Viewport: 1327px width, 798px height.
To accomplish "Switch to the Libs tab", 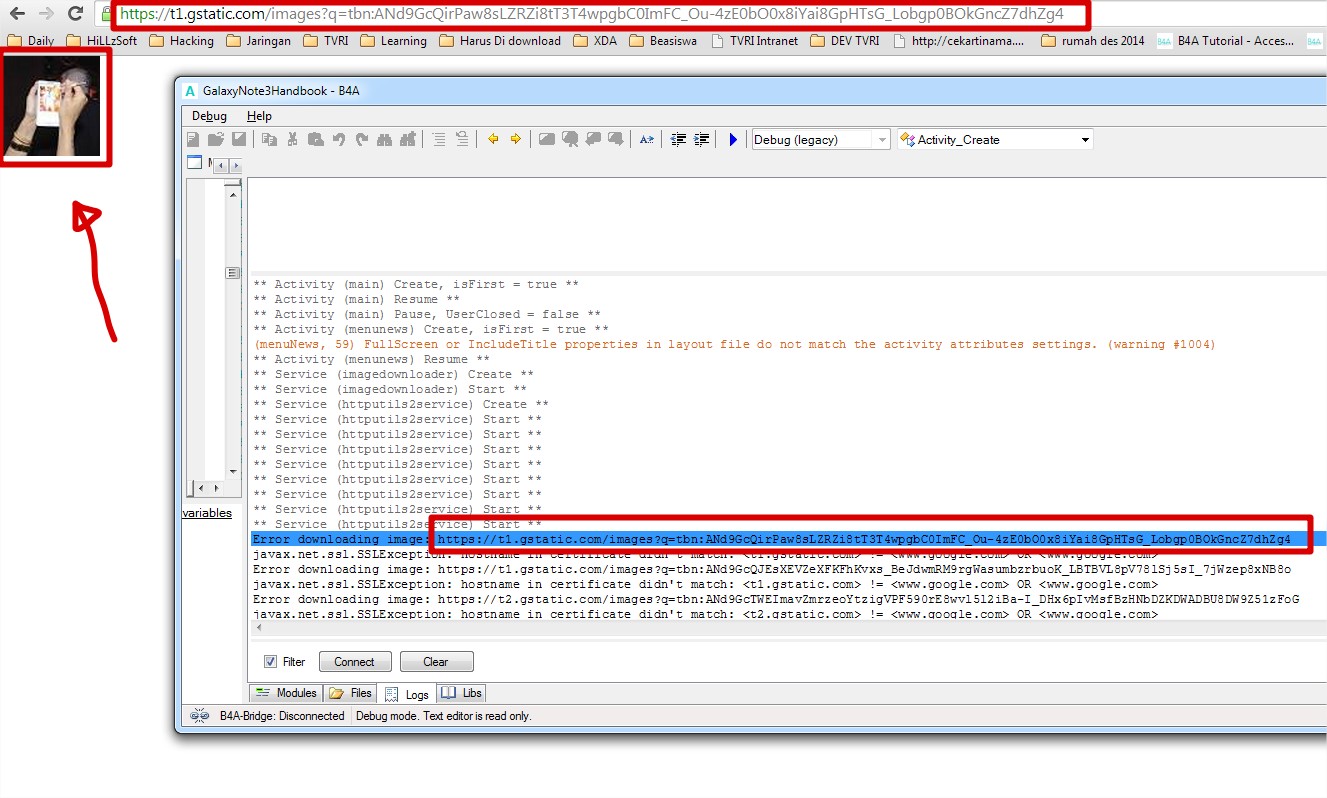I will point(462,693).
